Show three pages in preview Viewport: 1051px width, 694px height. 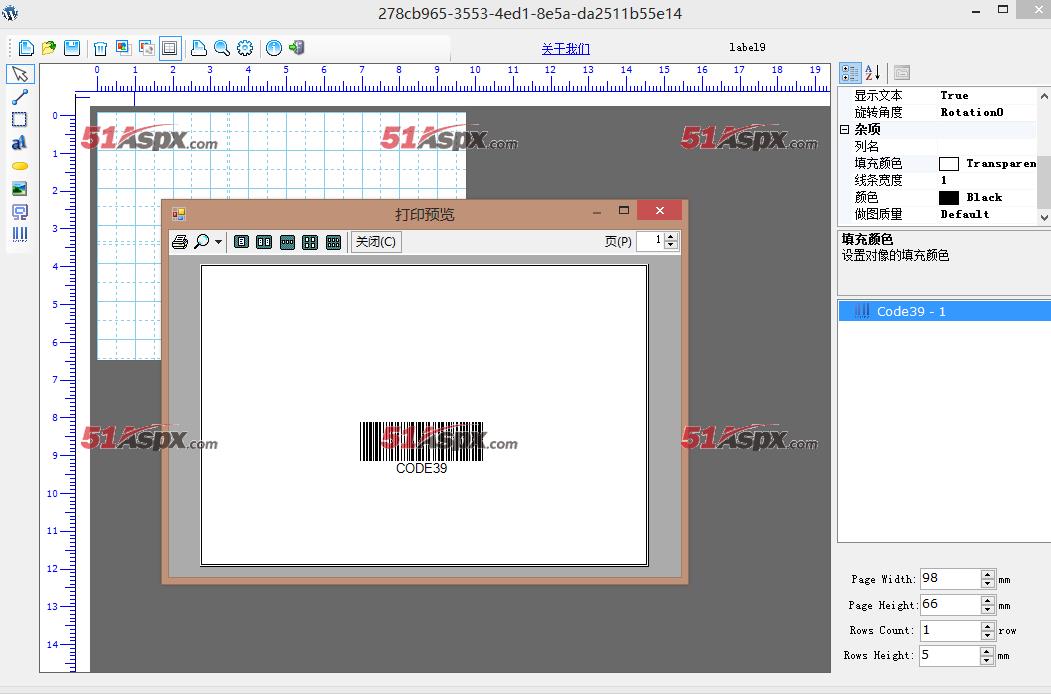287,242
